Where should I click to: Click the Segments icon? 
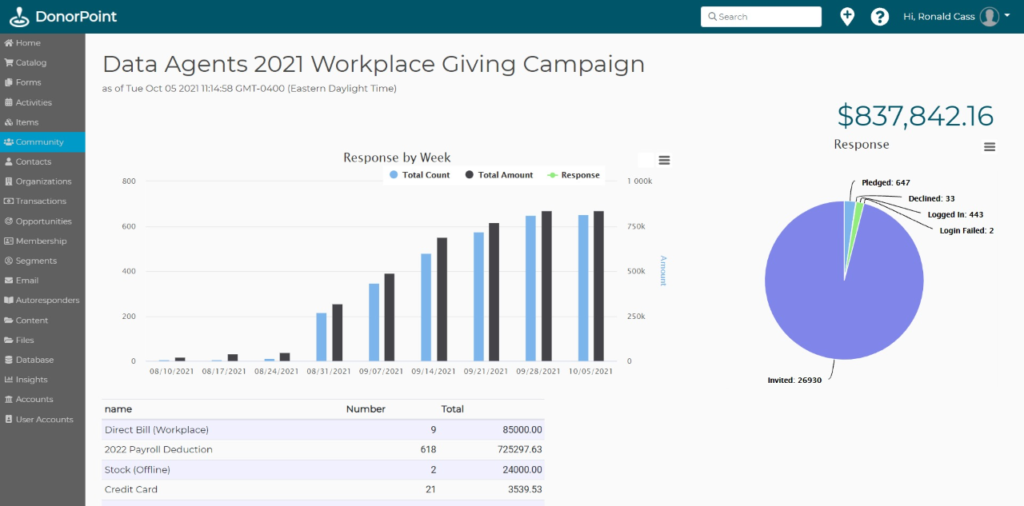point(8,261)
